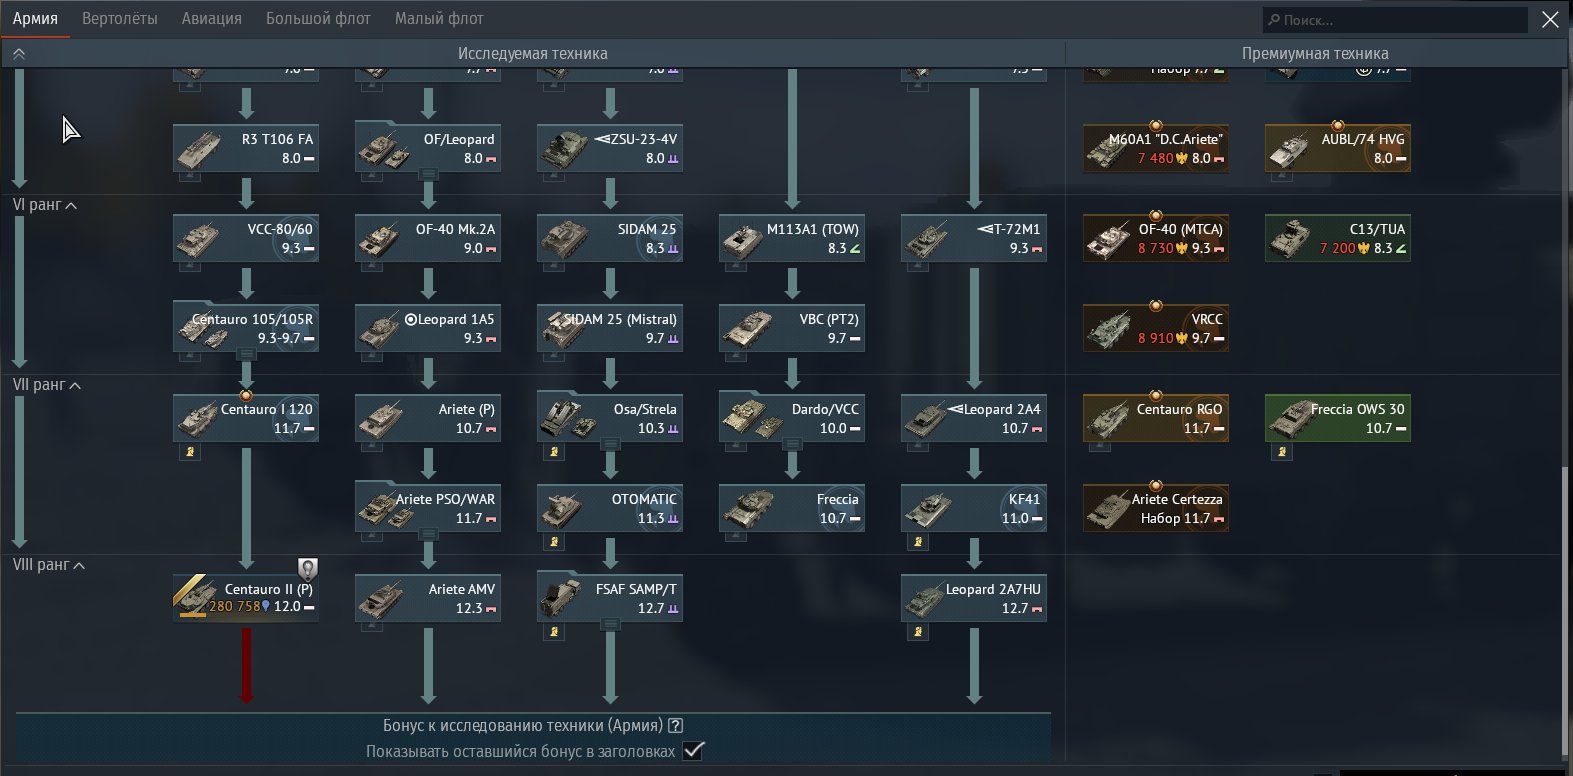Open the research bonus help icon
Screen dimensions: 1573x776
[676, 726]
